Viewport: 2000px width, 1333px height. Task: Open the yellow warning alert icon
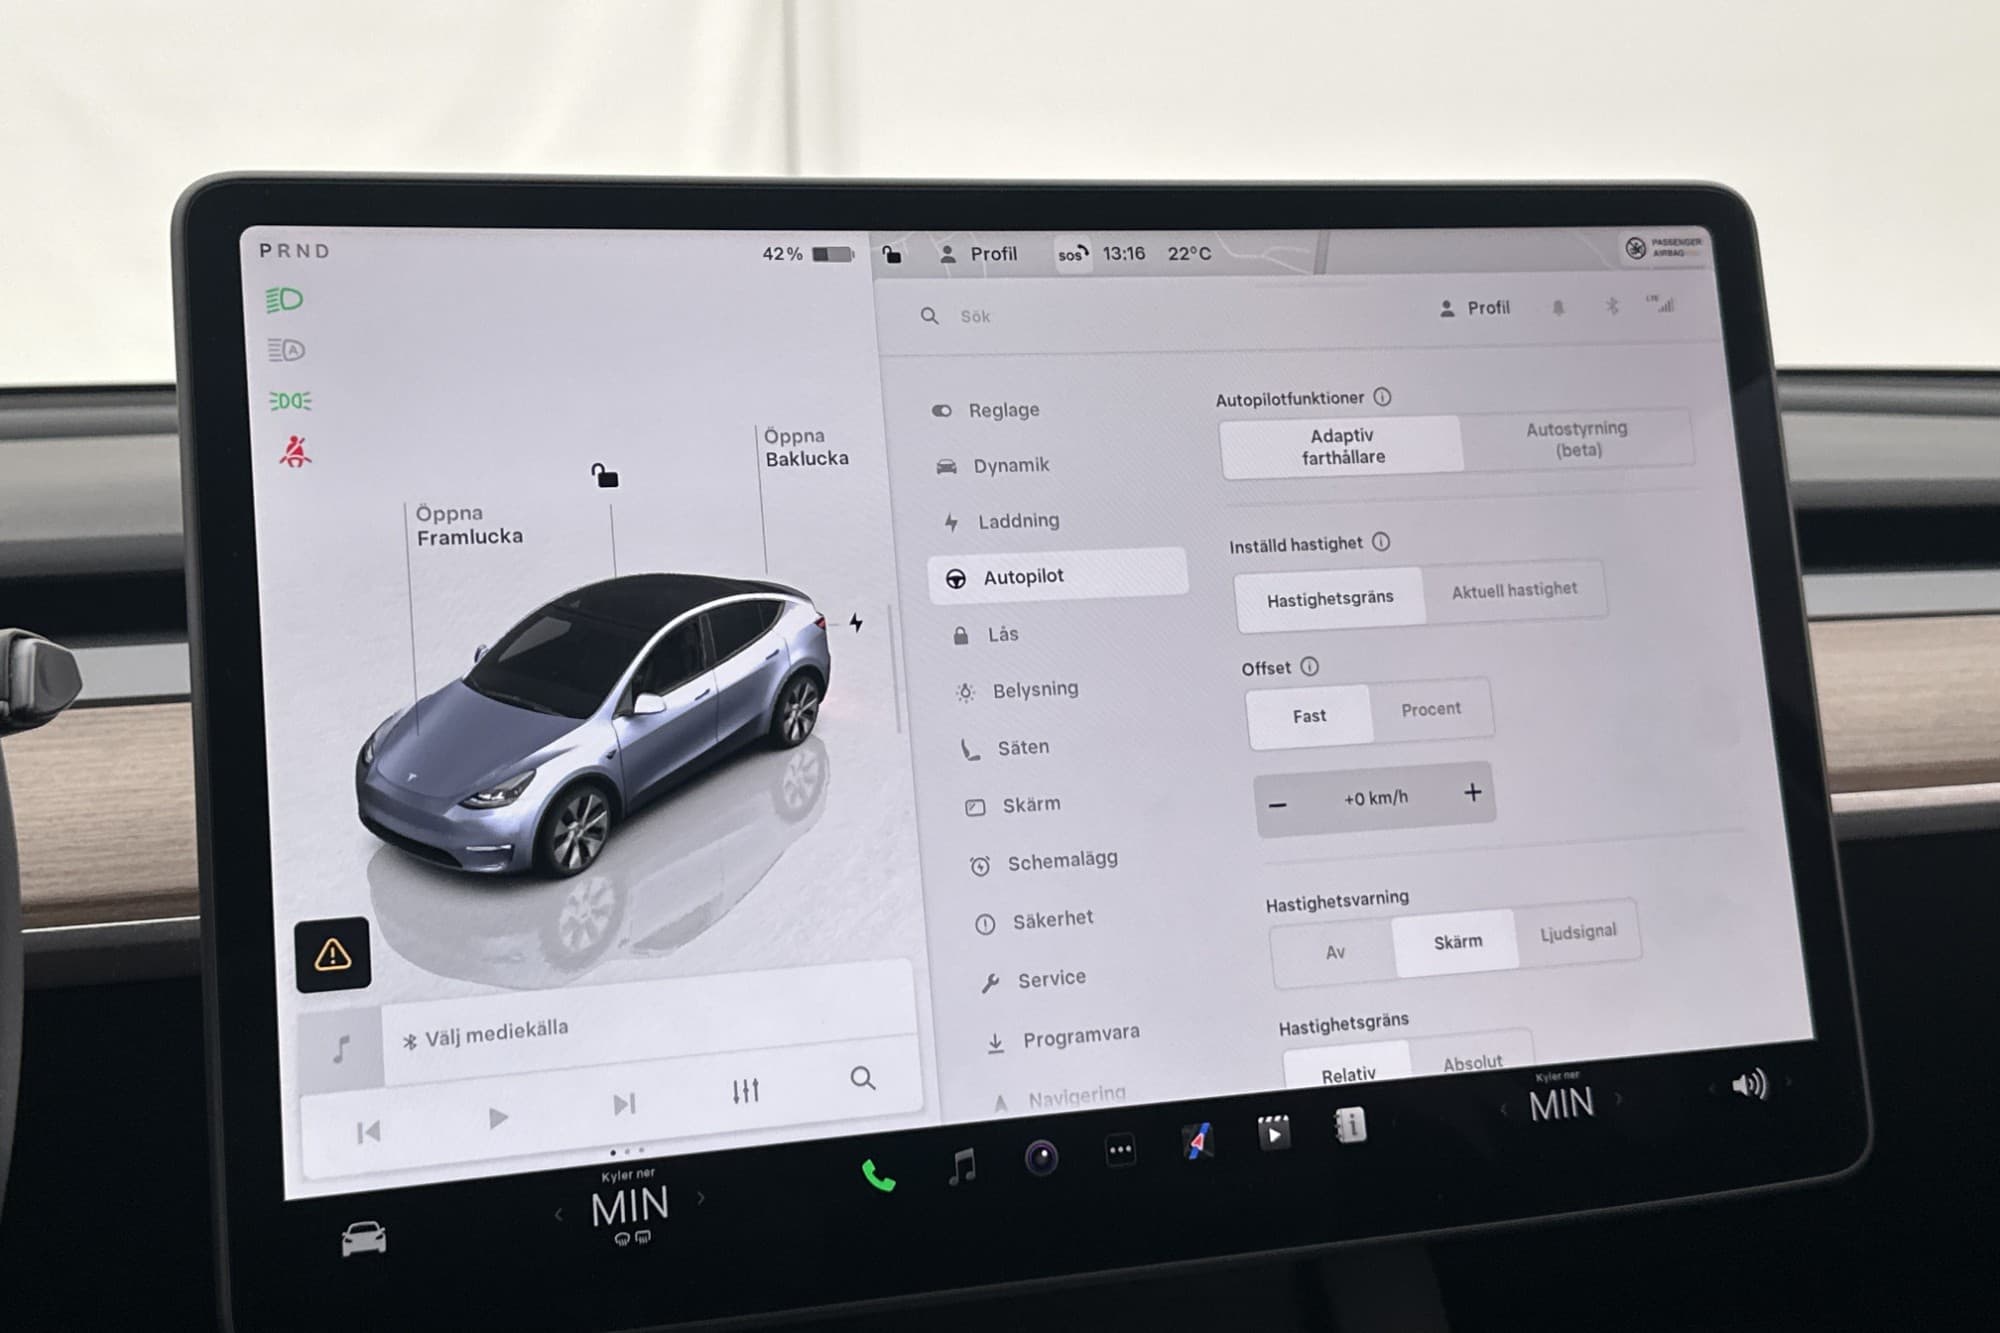click(x=333, y=954)
